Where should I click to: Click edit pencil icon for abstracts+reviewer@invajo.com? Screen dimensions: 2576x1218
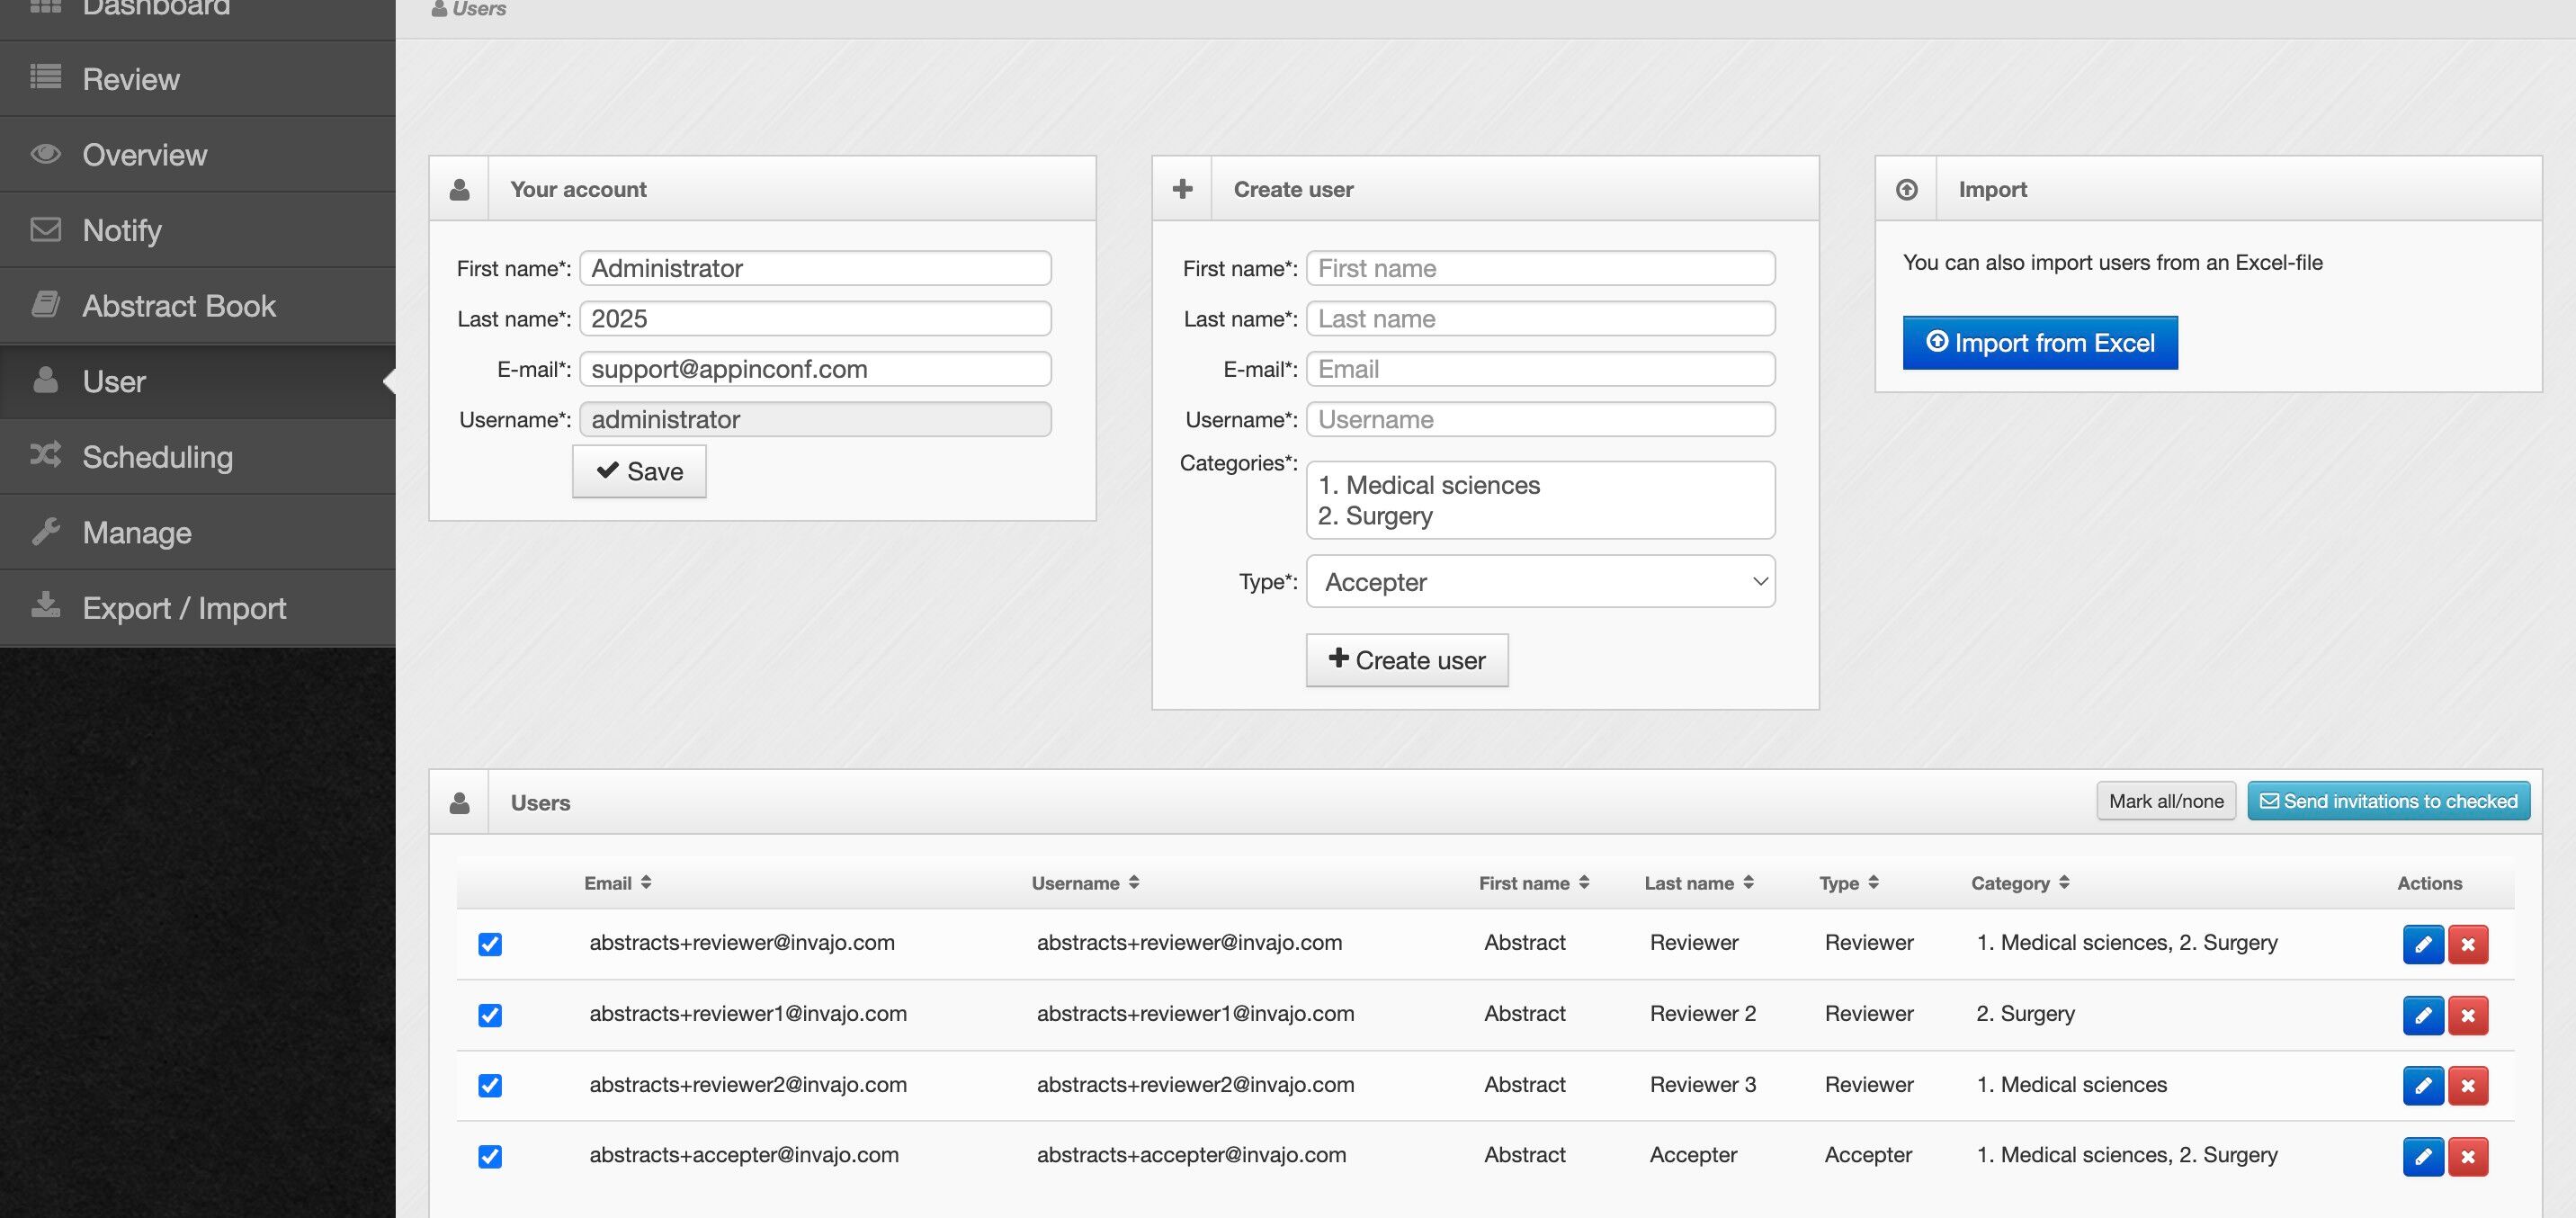[2422, 944]
